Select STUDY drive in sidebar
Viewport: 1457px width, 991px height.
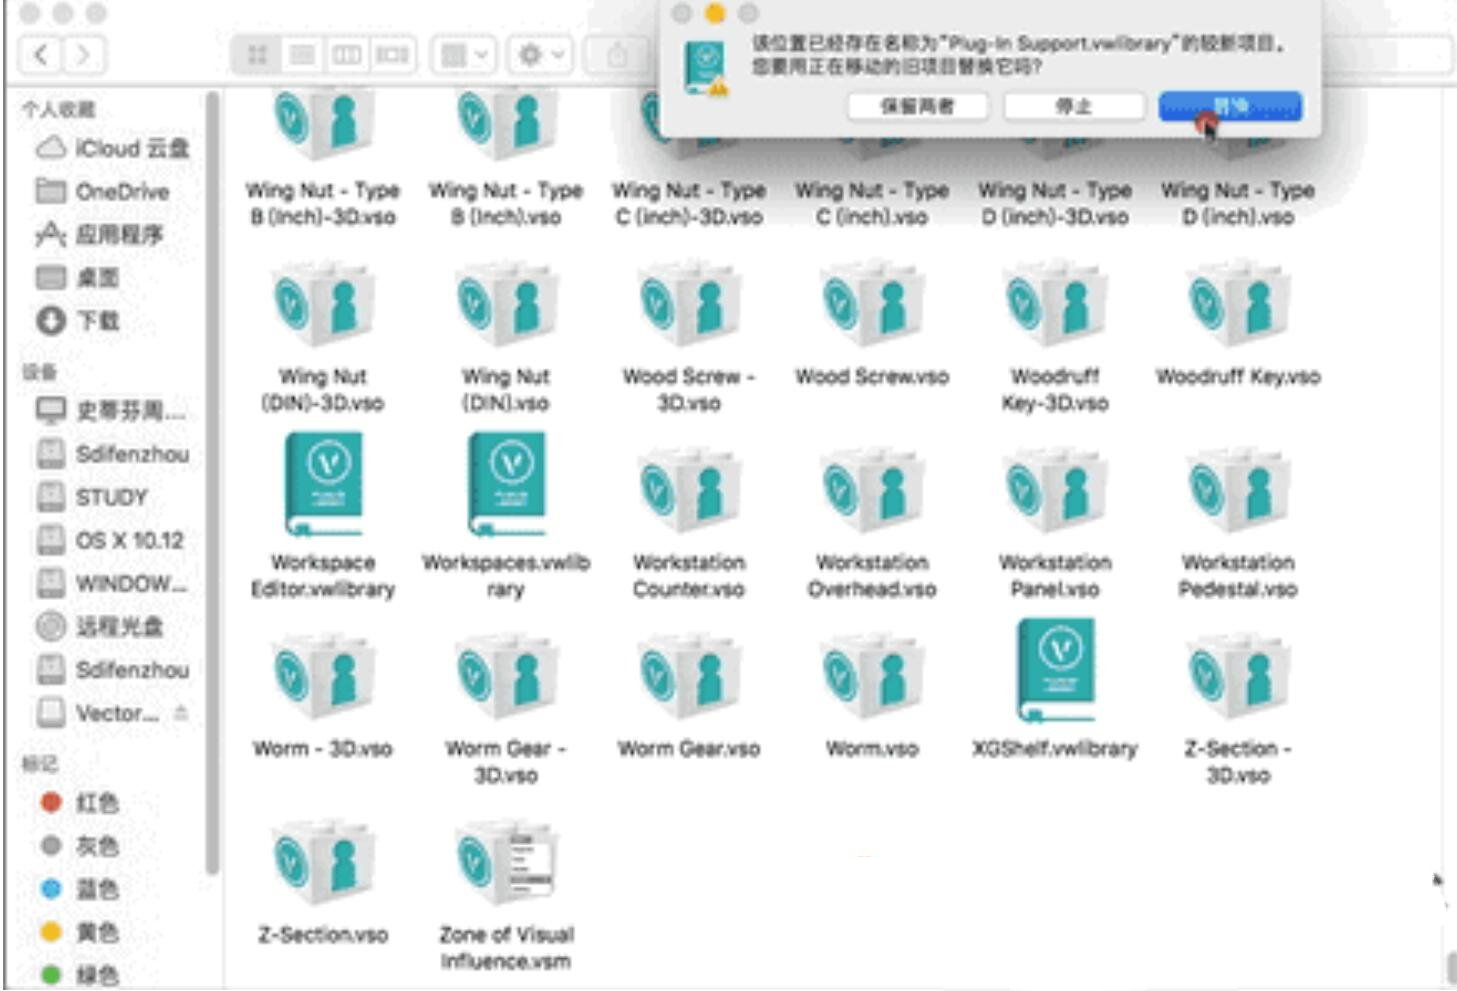[92, 497]
